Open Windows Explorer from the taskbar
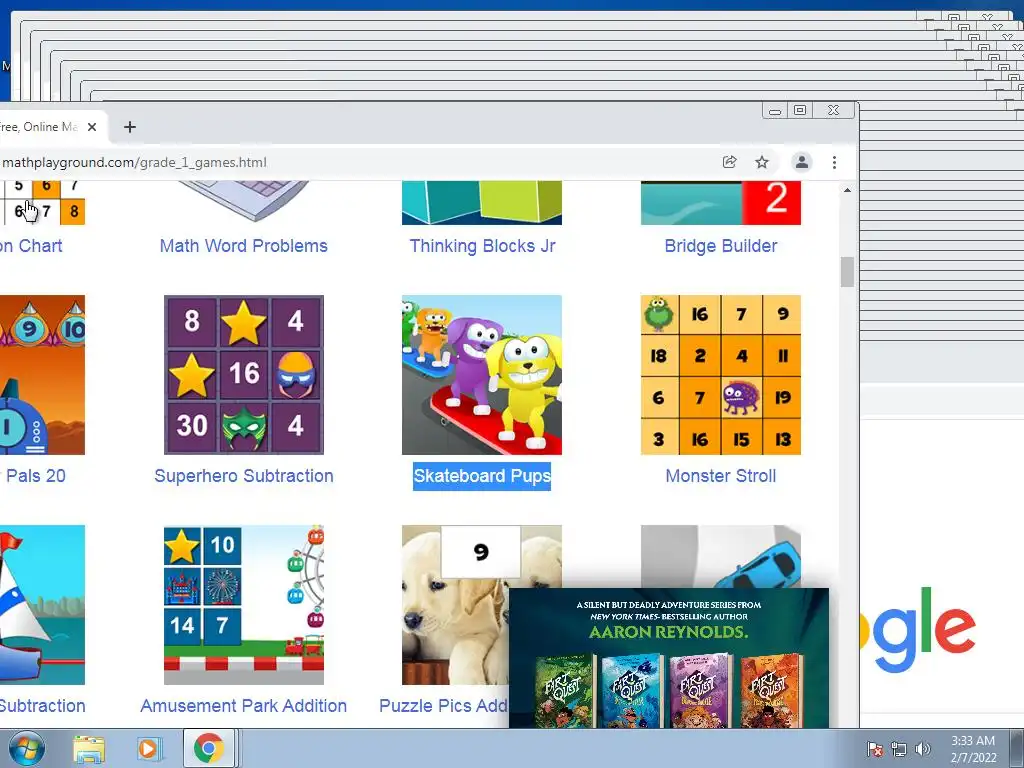 (x=89, y=749)
